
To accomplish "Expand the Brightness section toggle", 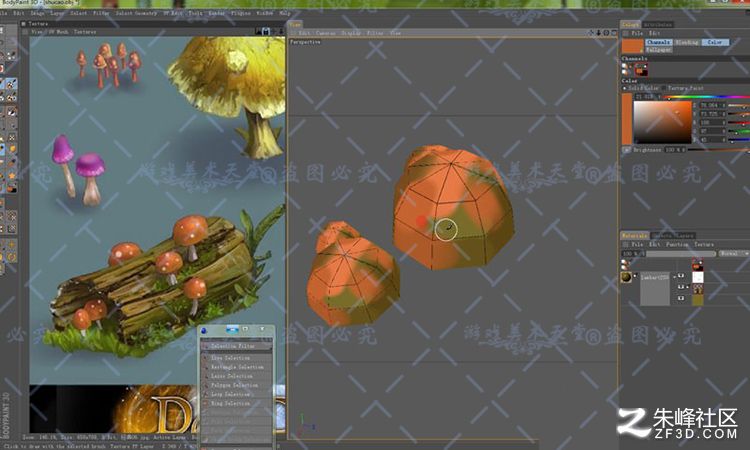I will pyautogui.click(x=626, y=150).
